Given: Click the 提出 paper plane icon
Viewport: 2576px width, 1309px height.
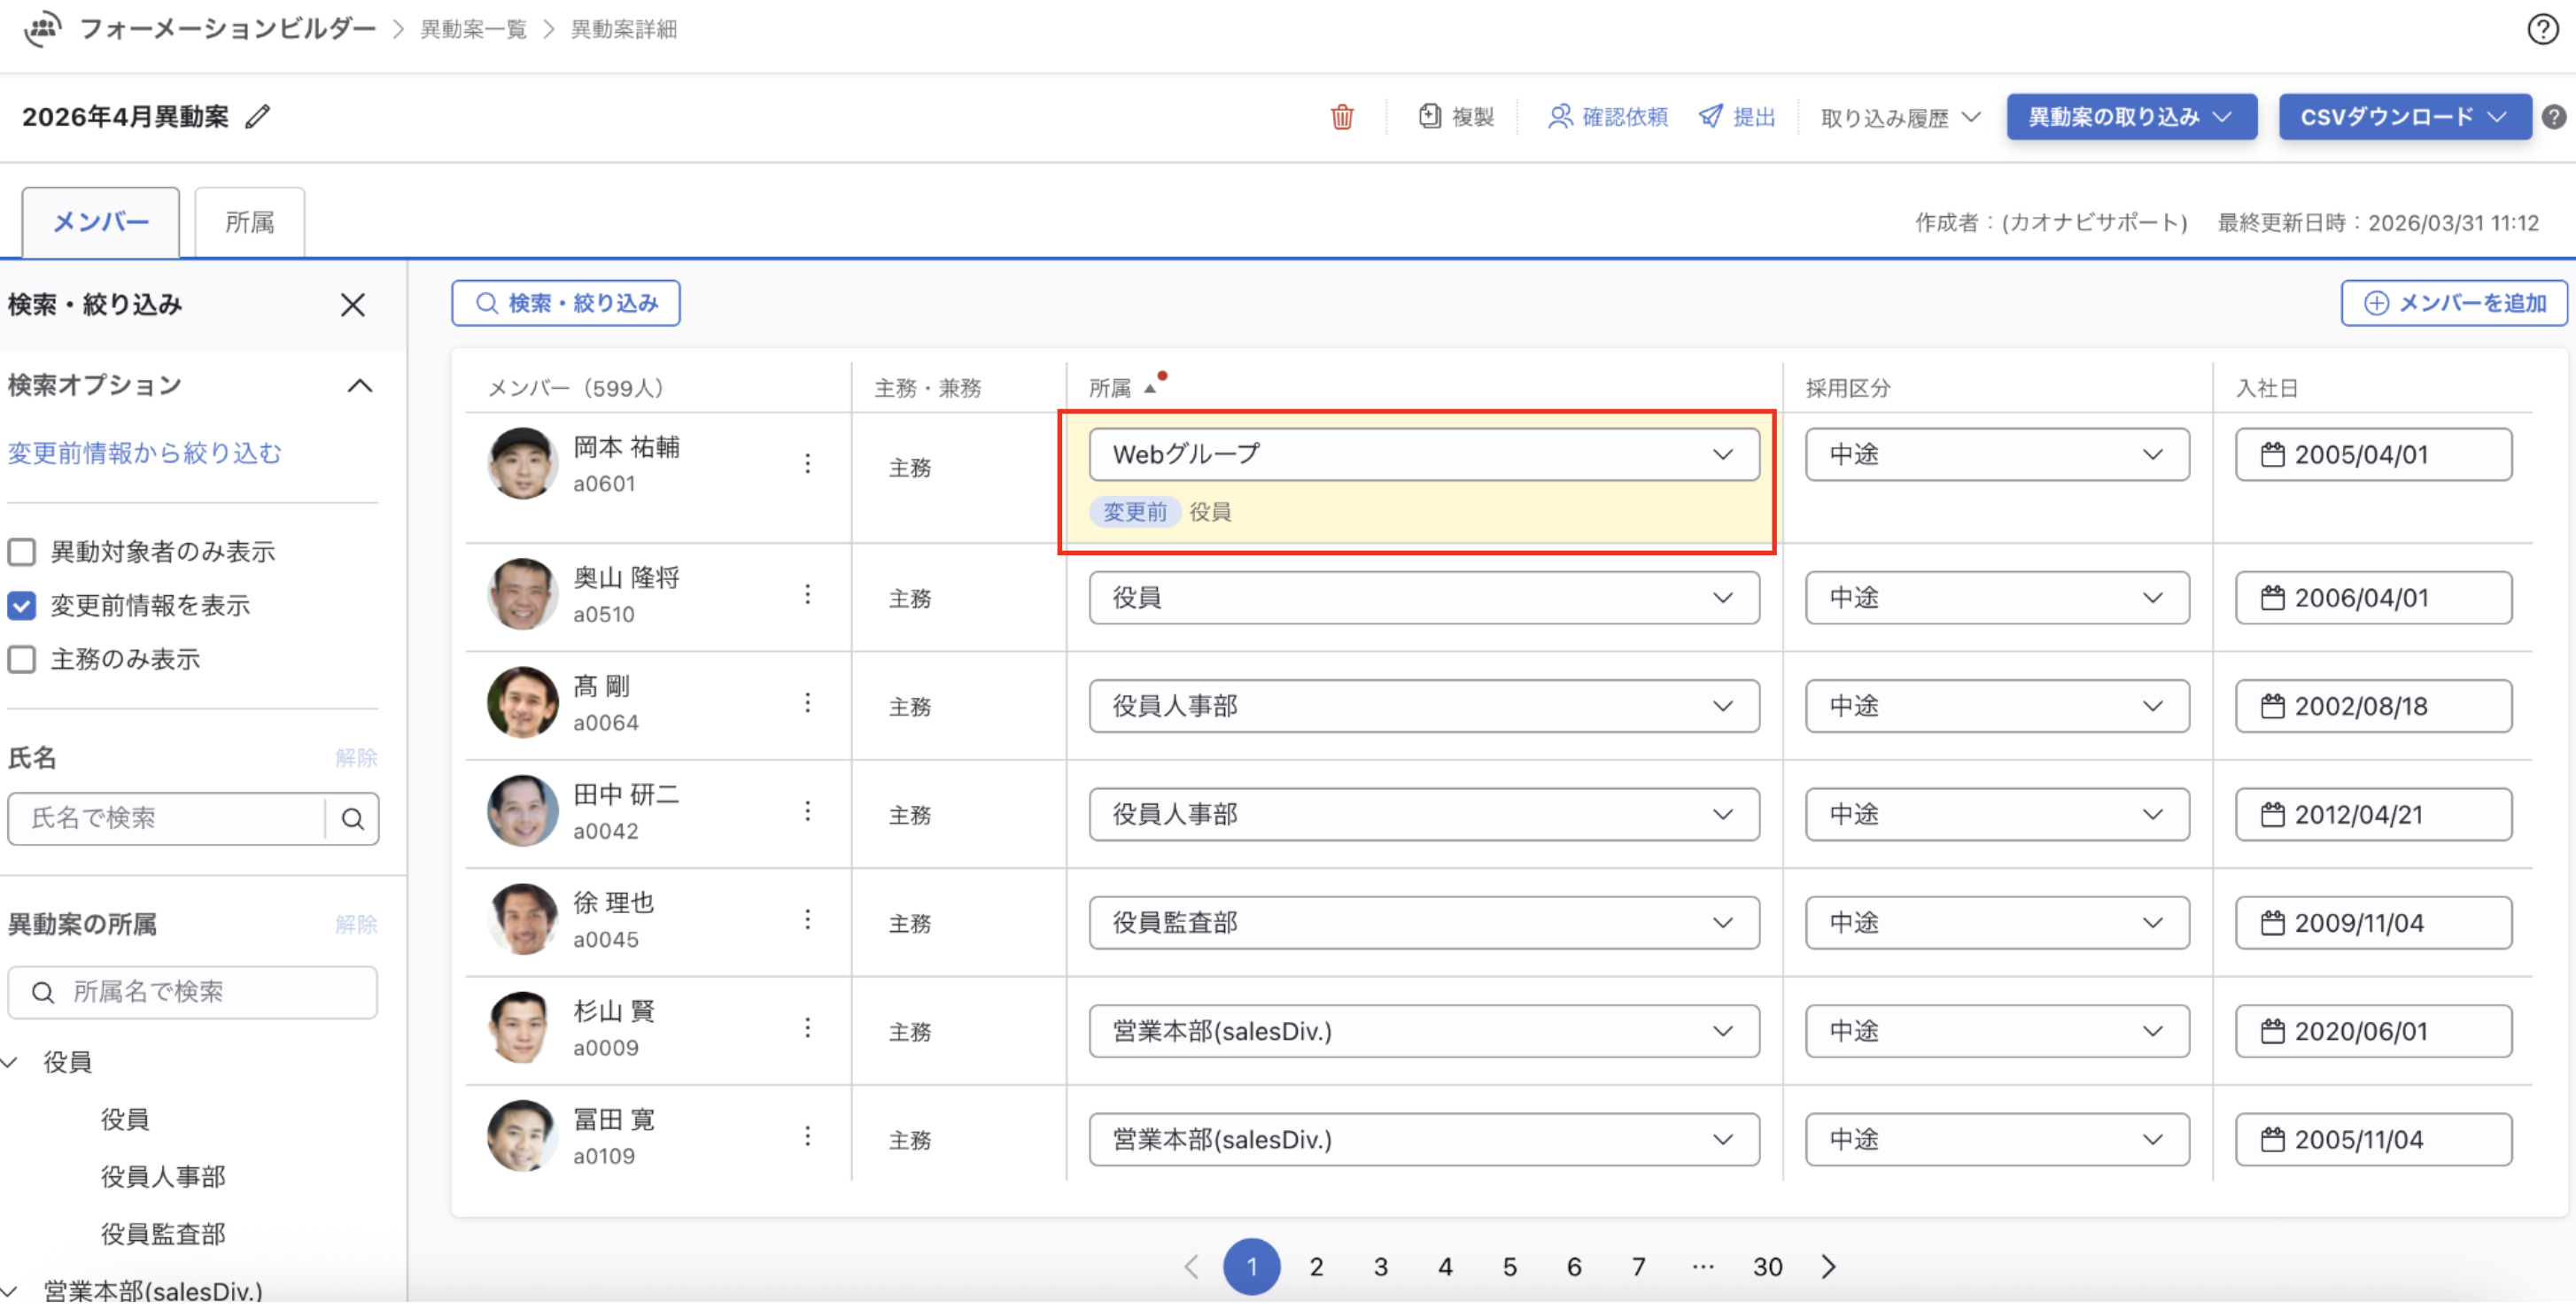Looking at the screenshot, I should (x=1711, y=117).
